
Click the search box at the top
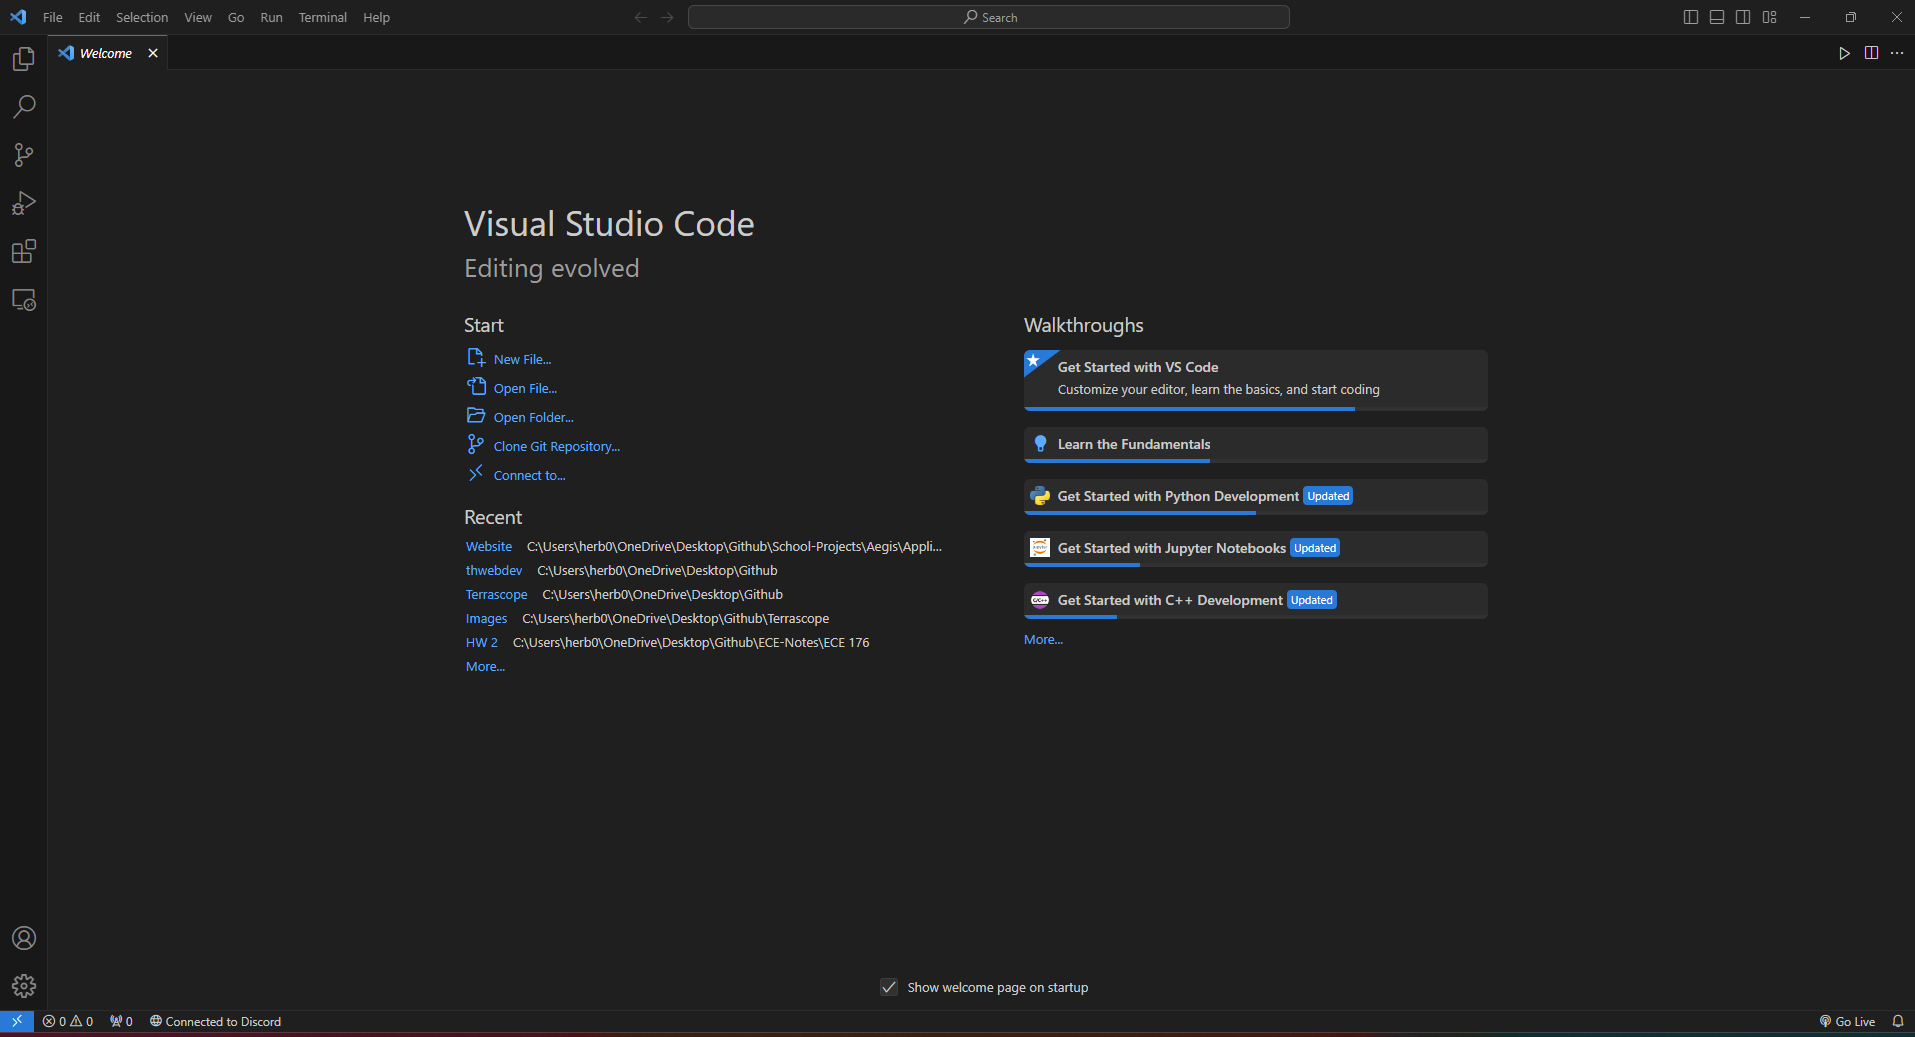pos(988,17)
